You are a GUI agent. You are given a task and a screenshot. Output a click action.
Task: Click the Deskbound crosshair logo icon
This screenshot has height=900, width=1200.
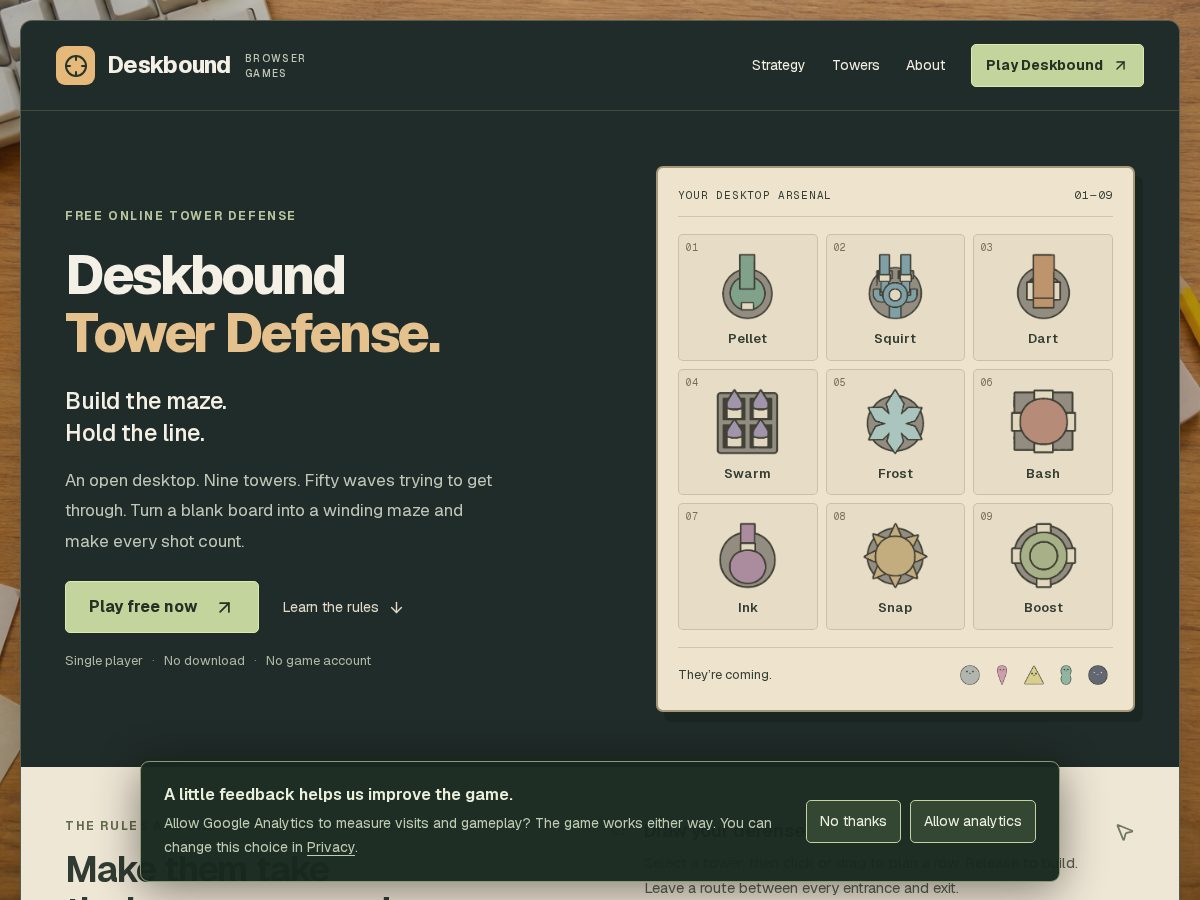point(75,65)
